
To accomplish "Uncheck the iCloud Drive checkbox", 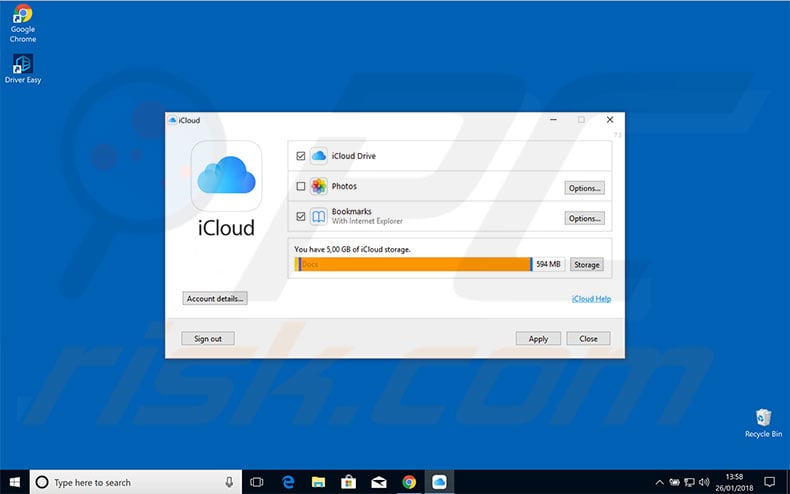I will 301,156.
